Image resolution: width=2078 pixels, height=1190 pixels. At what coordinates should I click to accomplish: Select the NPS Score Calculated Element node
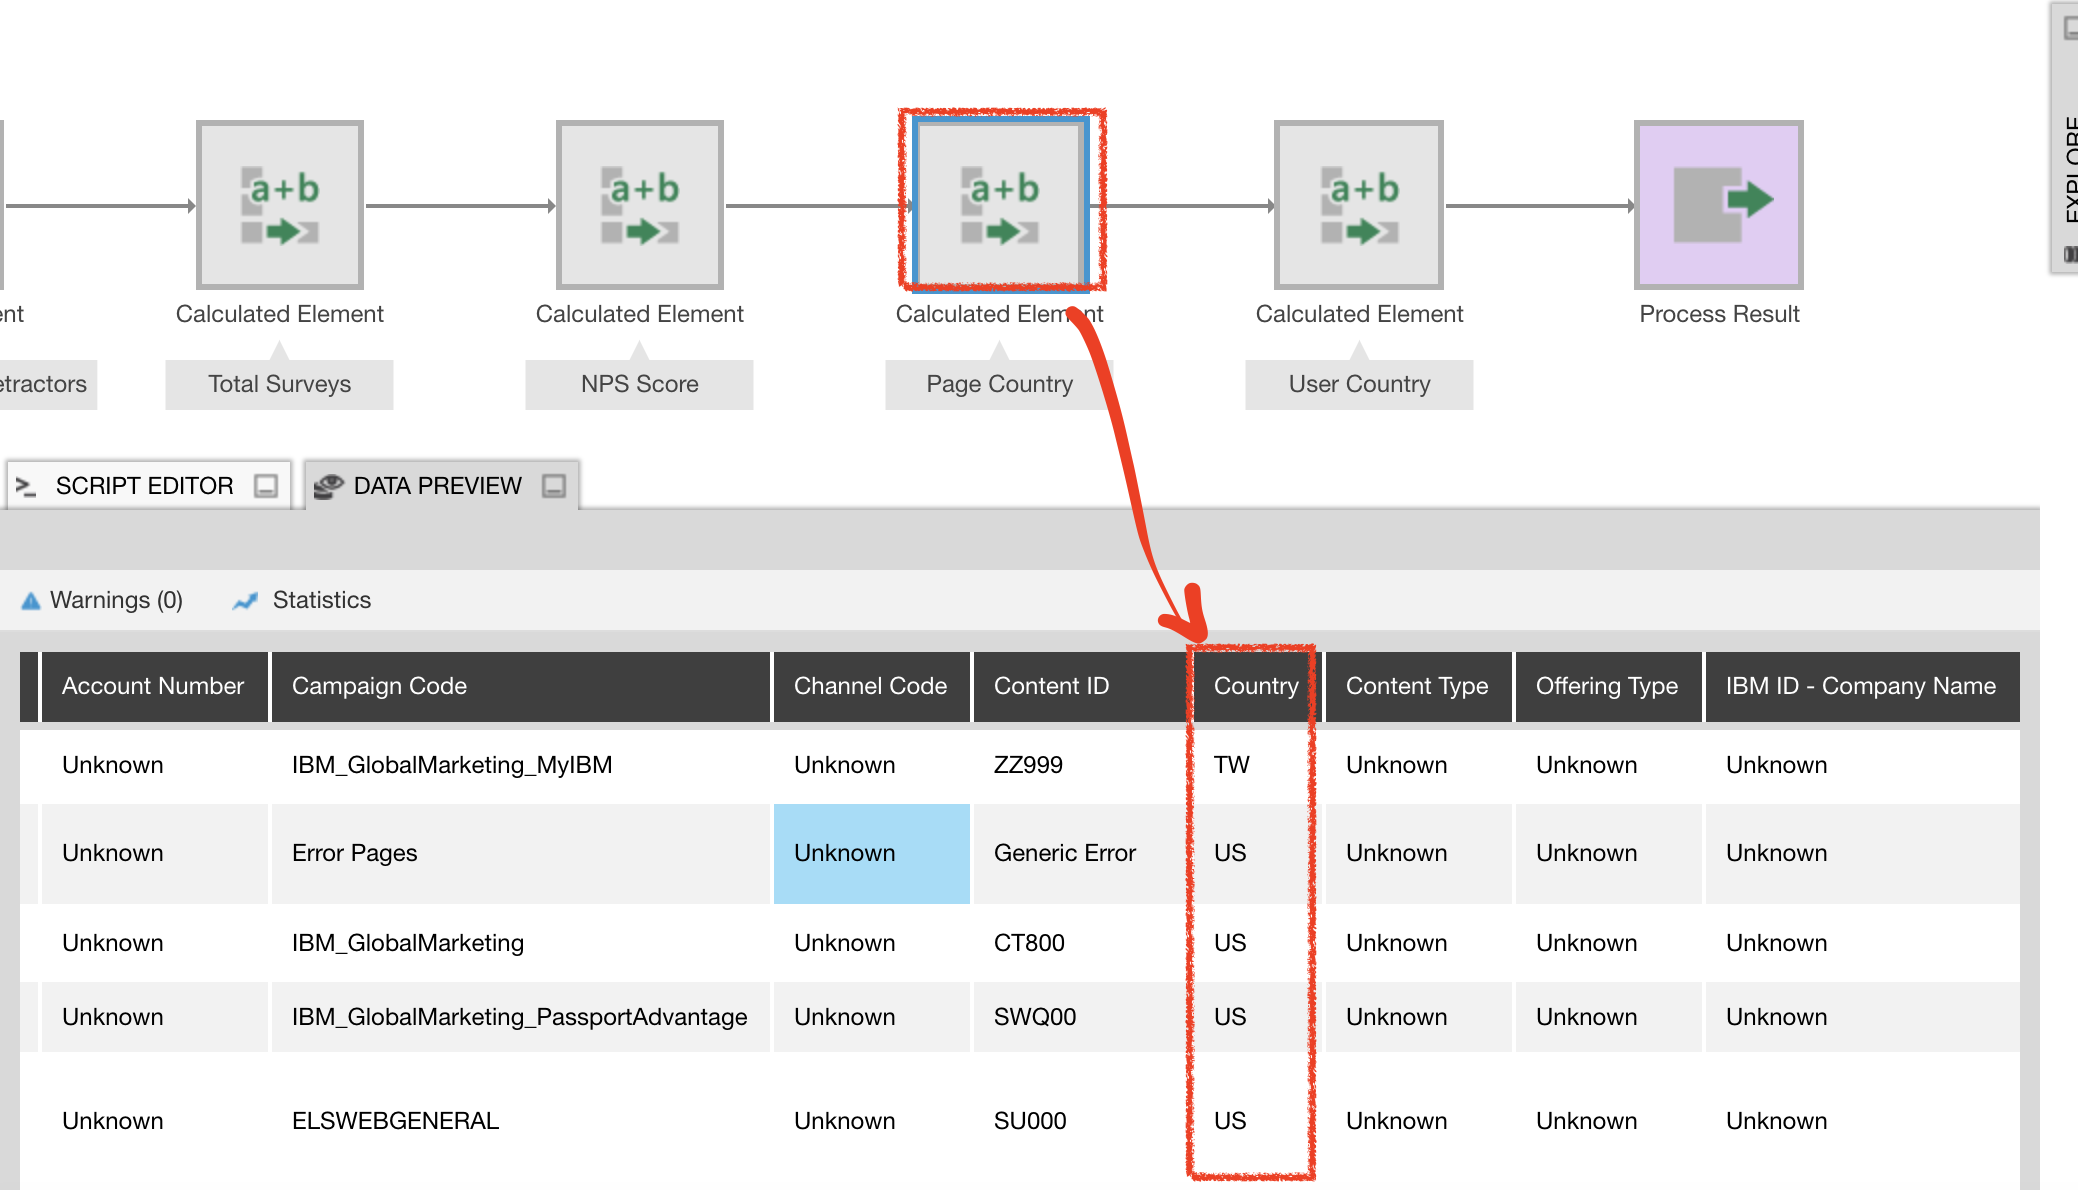tap(640, 205)
